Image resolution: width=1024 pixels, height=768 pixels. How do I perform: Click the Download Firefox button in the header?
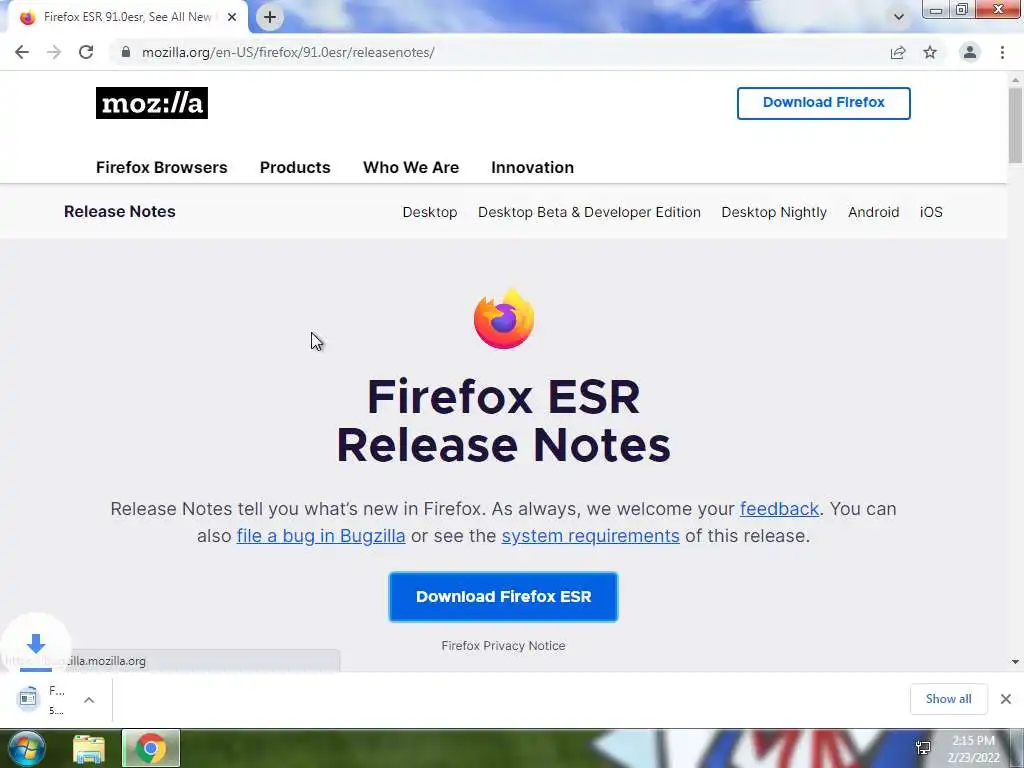824,103
